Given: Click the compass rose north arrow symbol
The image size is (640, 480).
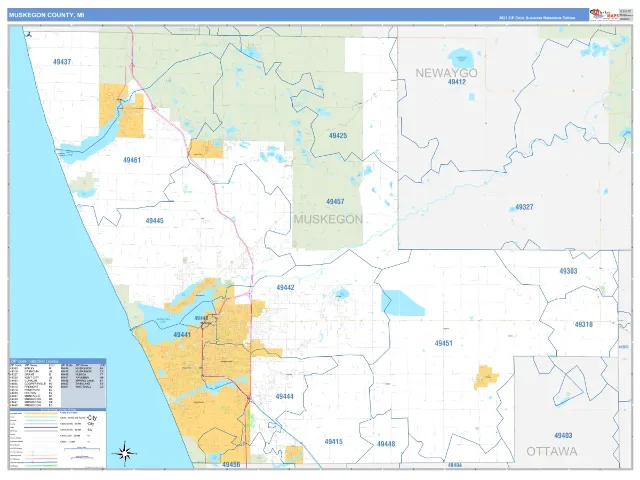Looking at the screenshot, I should pos(124,453).
